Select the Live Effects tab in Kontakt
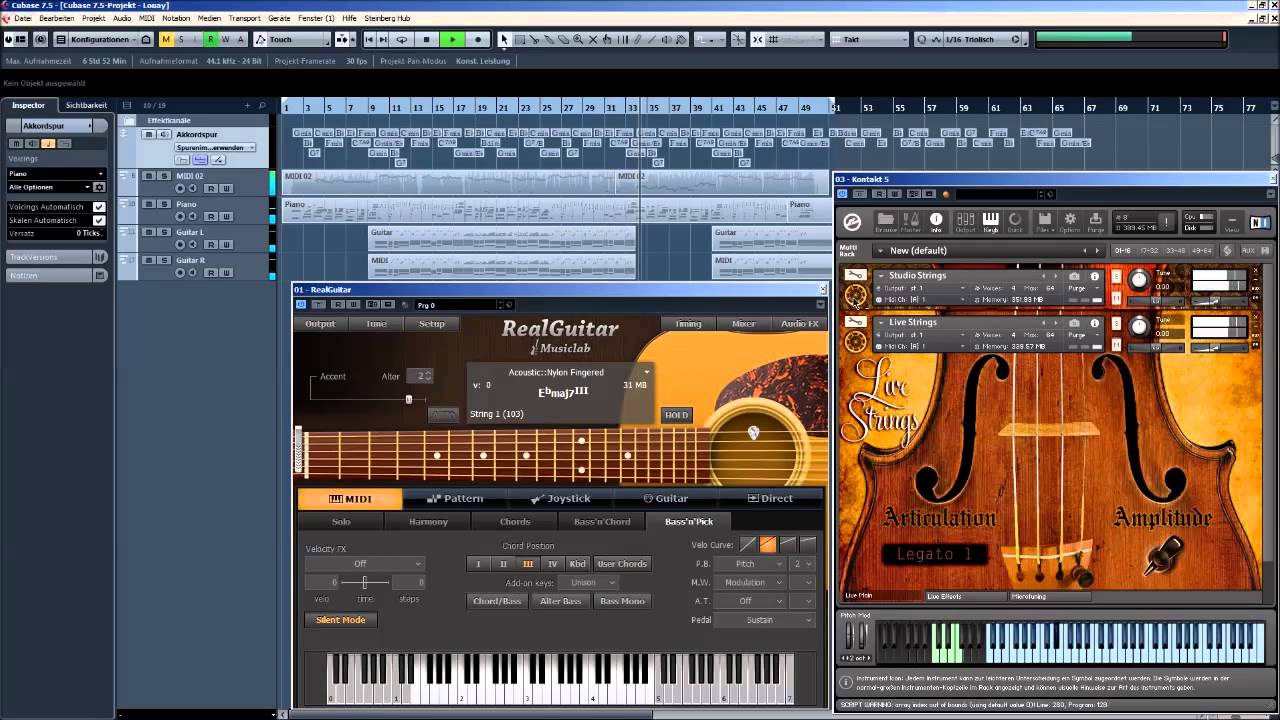Image resolution: width=1280 pixels, height=720 pixels. pyautogui.click(x=944, y=597)
